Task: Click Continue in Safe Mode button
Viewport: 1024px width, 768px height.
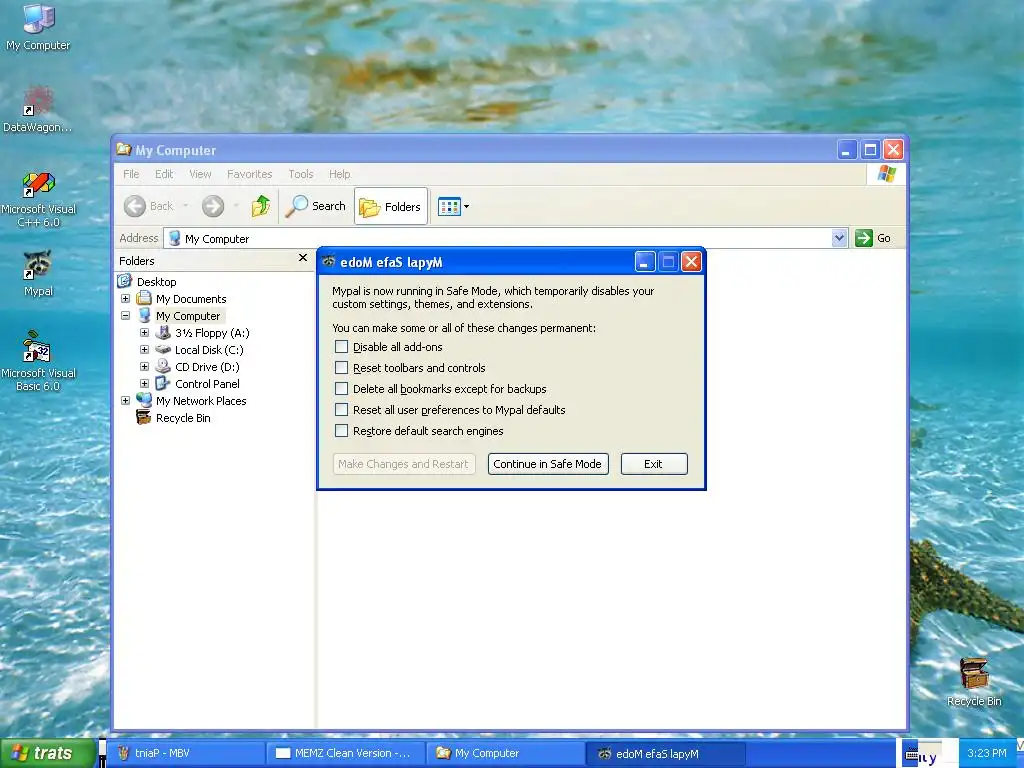Action: click(x=548, y=464)
